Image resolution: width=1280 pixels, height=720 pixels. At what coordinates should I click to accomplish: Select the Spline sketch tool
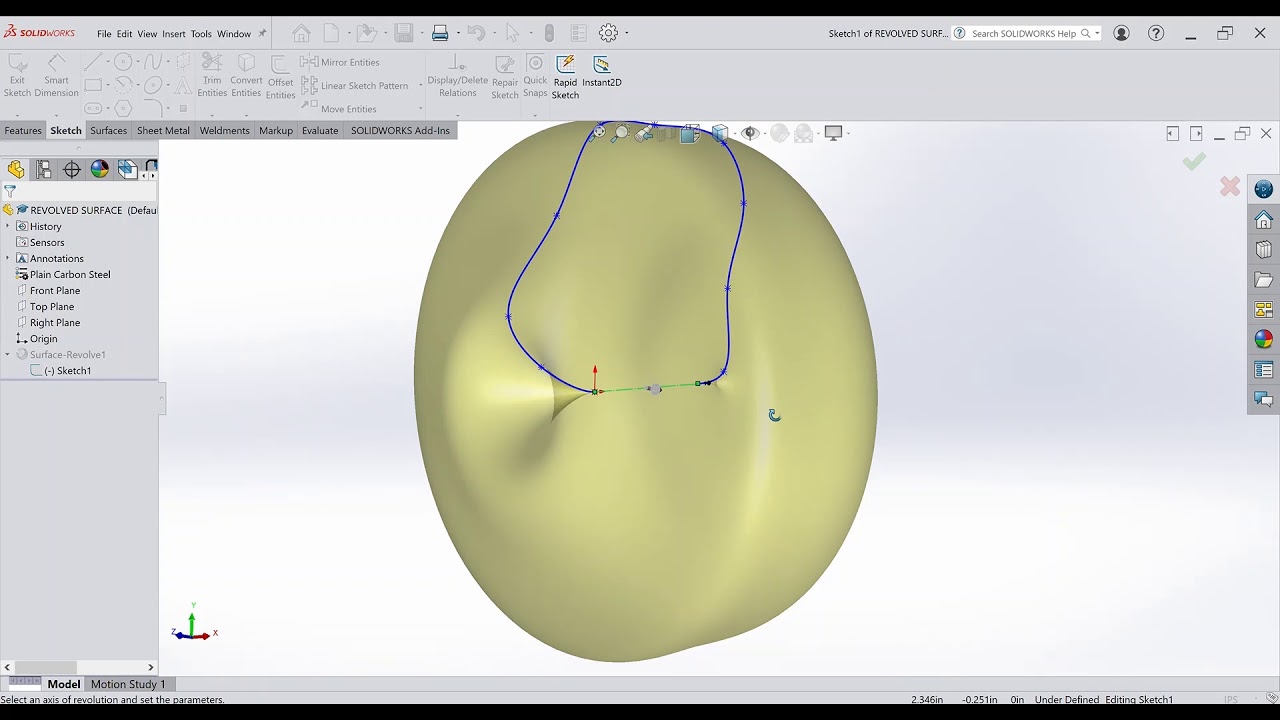coord(153,62)
